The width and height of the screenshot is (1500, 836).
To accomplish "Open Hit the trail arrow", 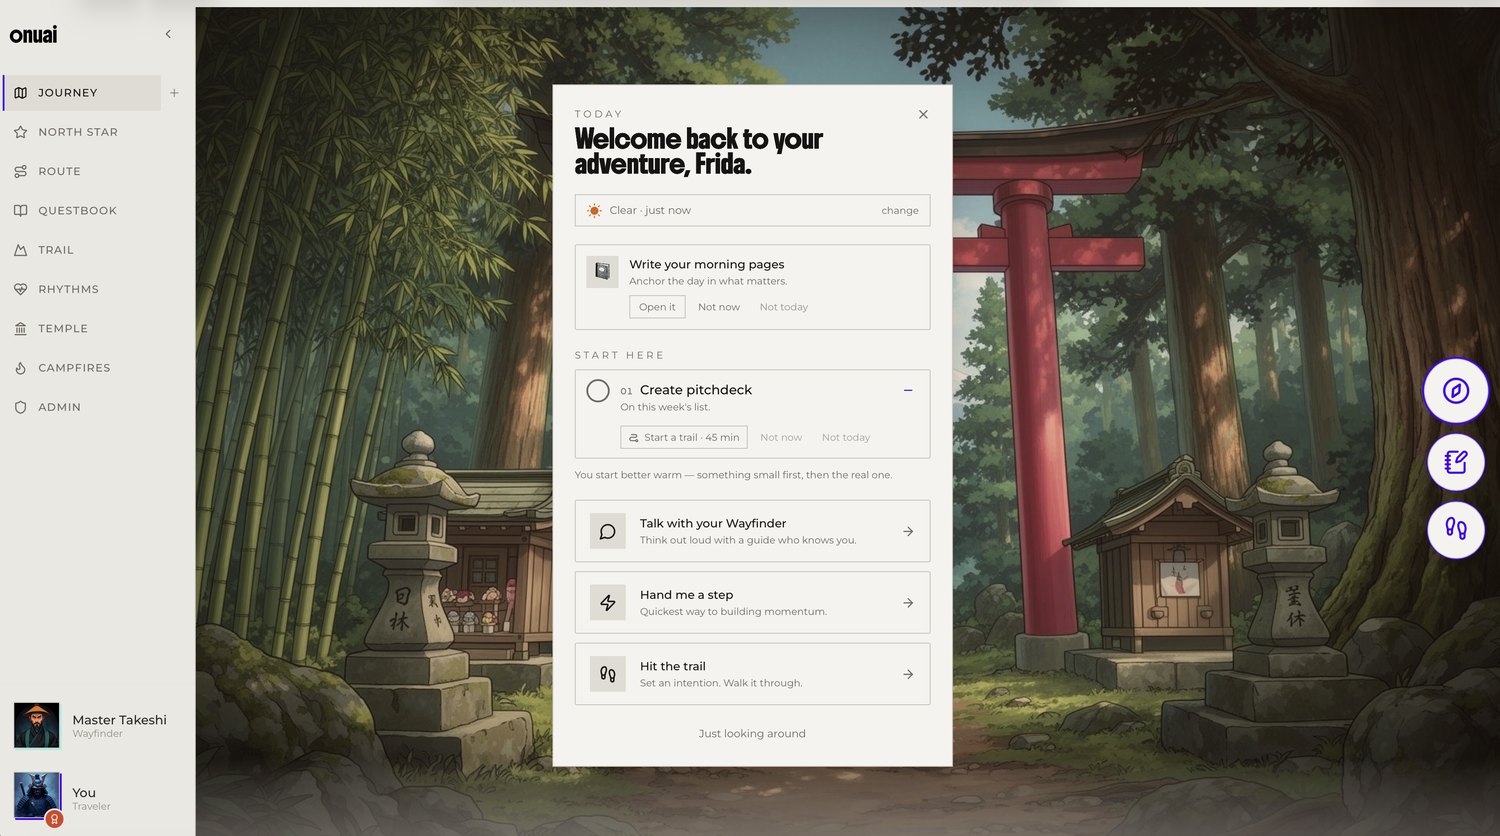I will [908, 674].
